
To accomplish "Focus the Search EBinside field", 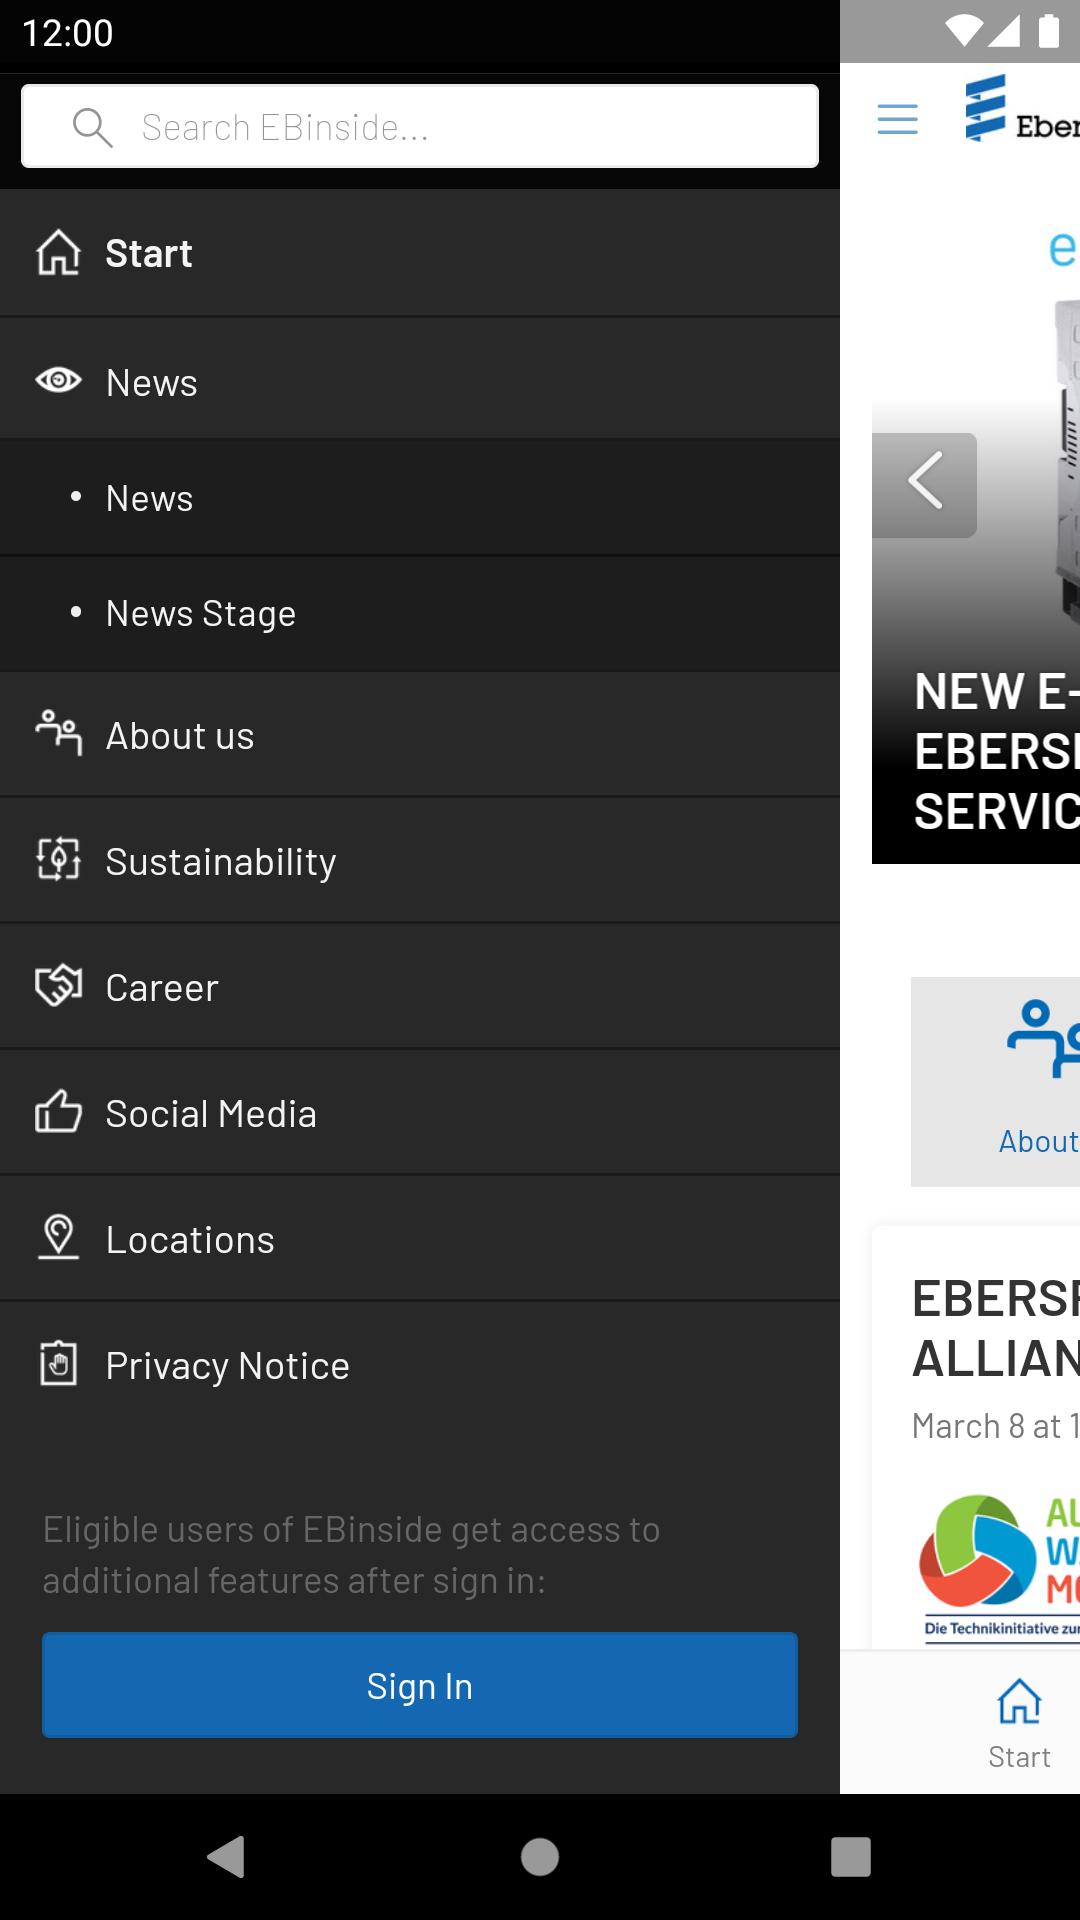I will tap(420, 126).
